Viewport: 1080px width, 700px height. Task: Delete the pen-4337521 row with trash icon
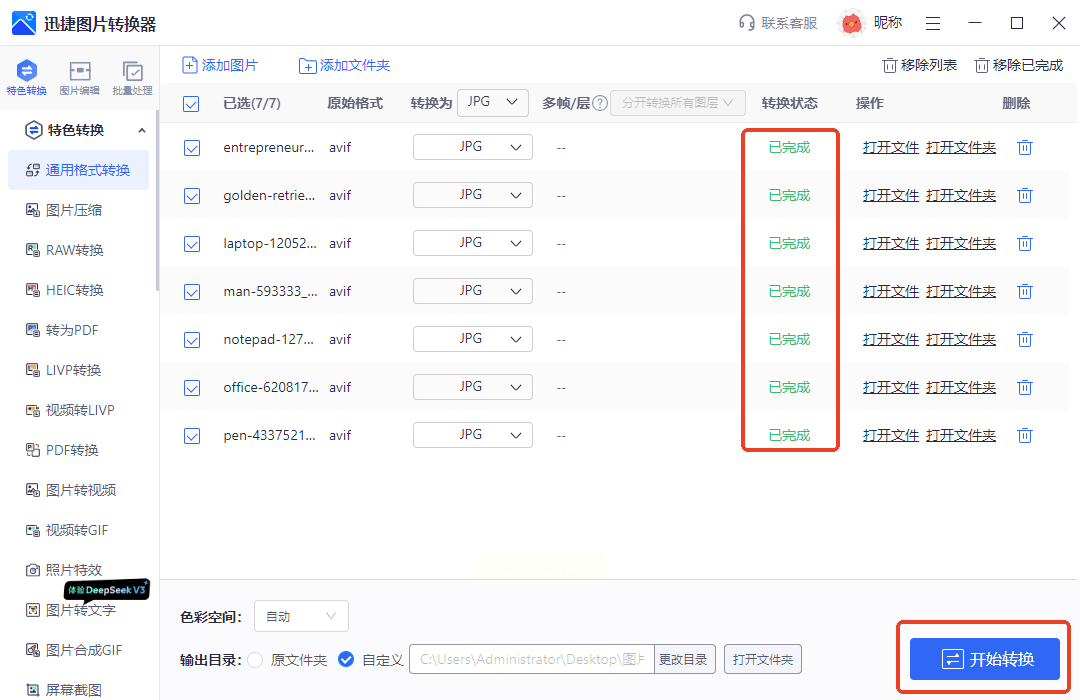click(1025, 435)
